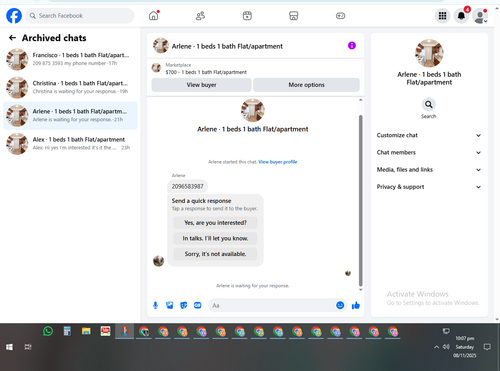Click the $700 listing title text
This screenshot has height=371, width=500.
click(206, 72)
